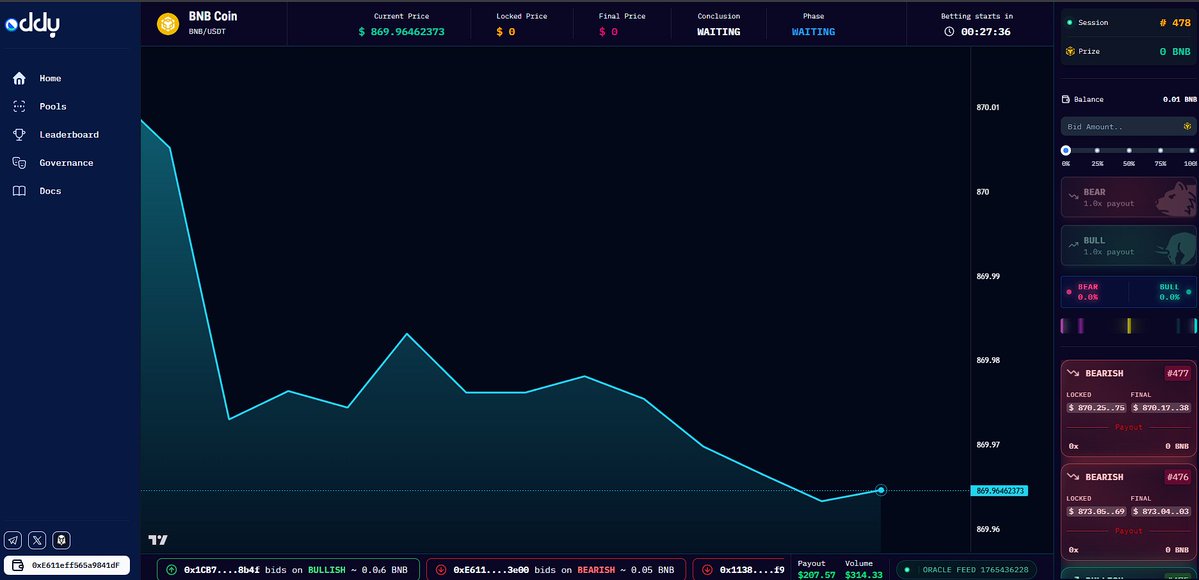This screenshot has height=580, width=1199.
Task: Click final price $ 873.04..03
Action: [x=1161, y=511]
